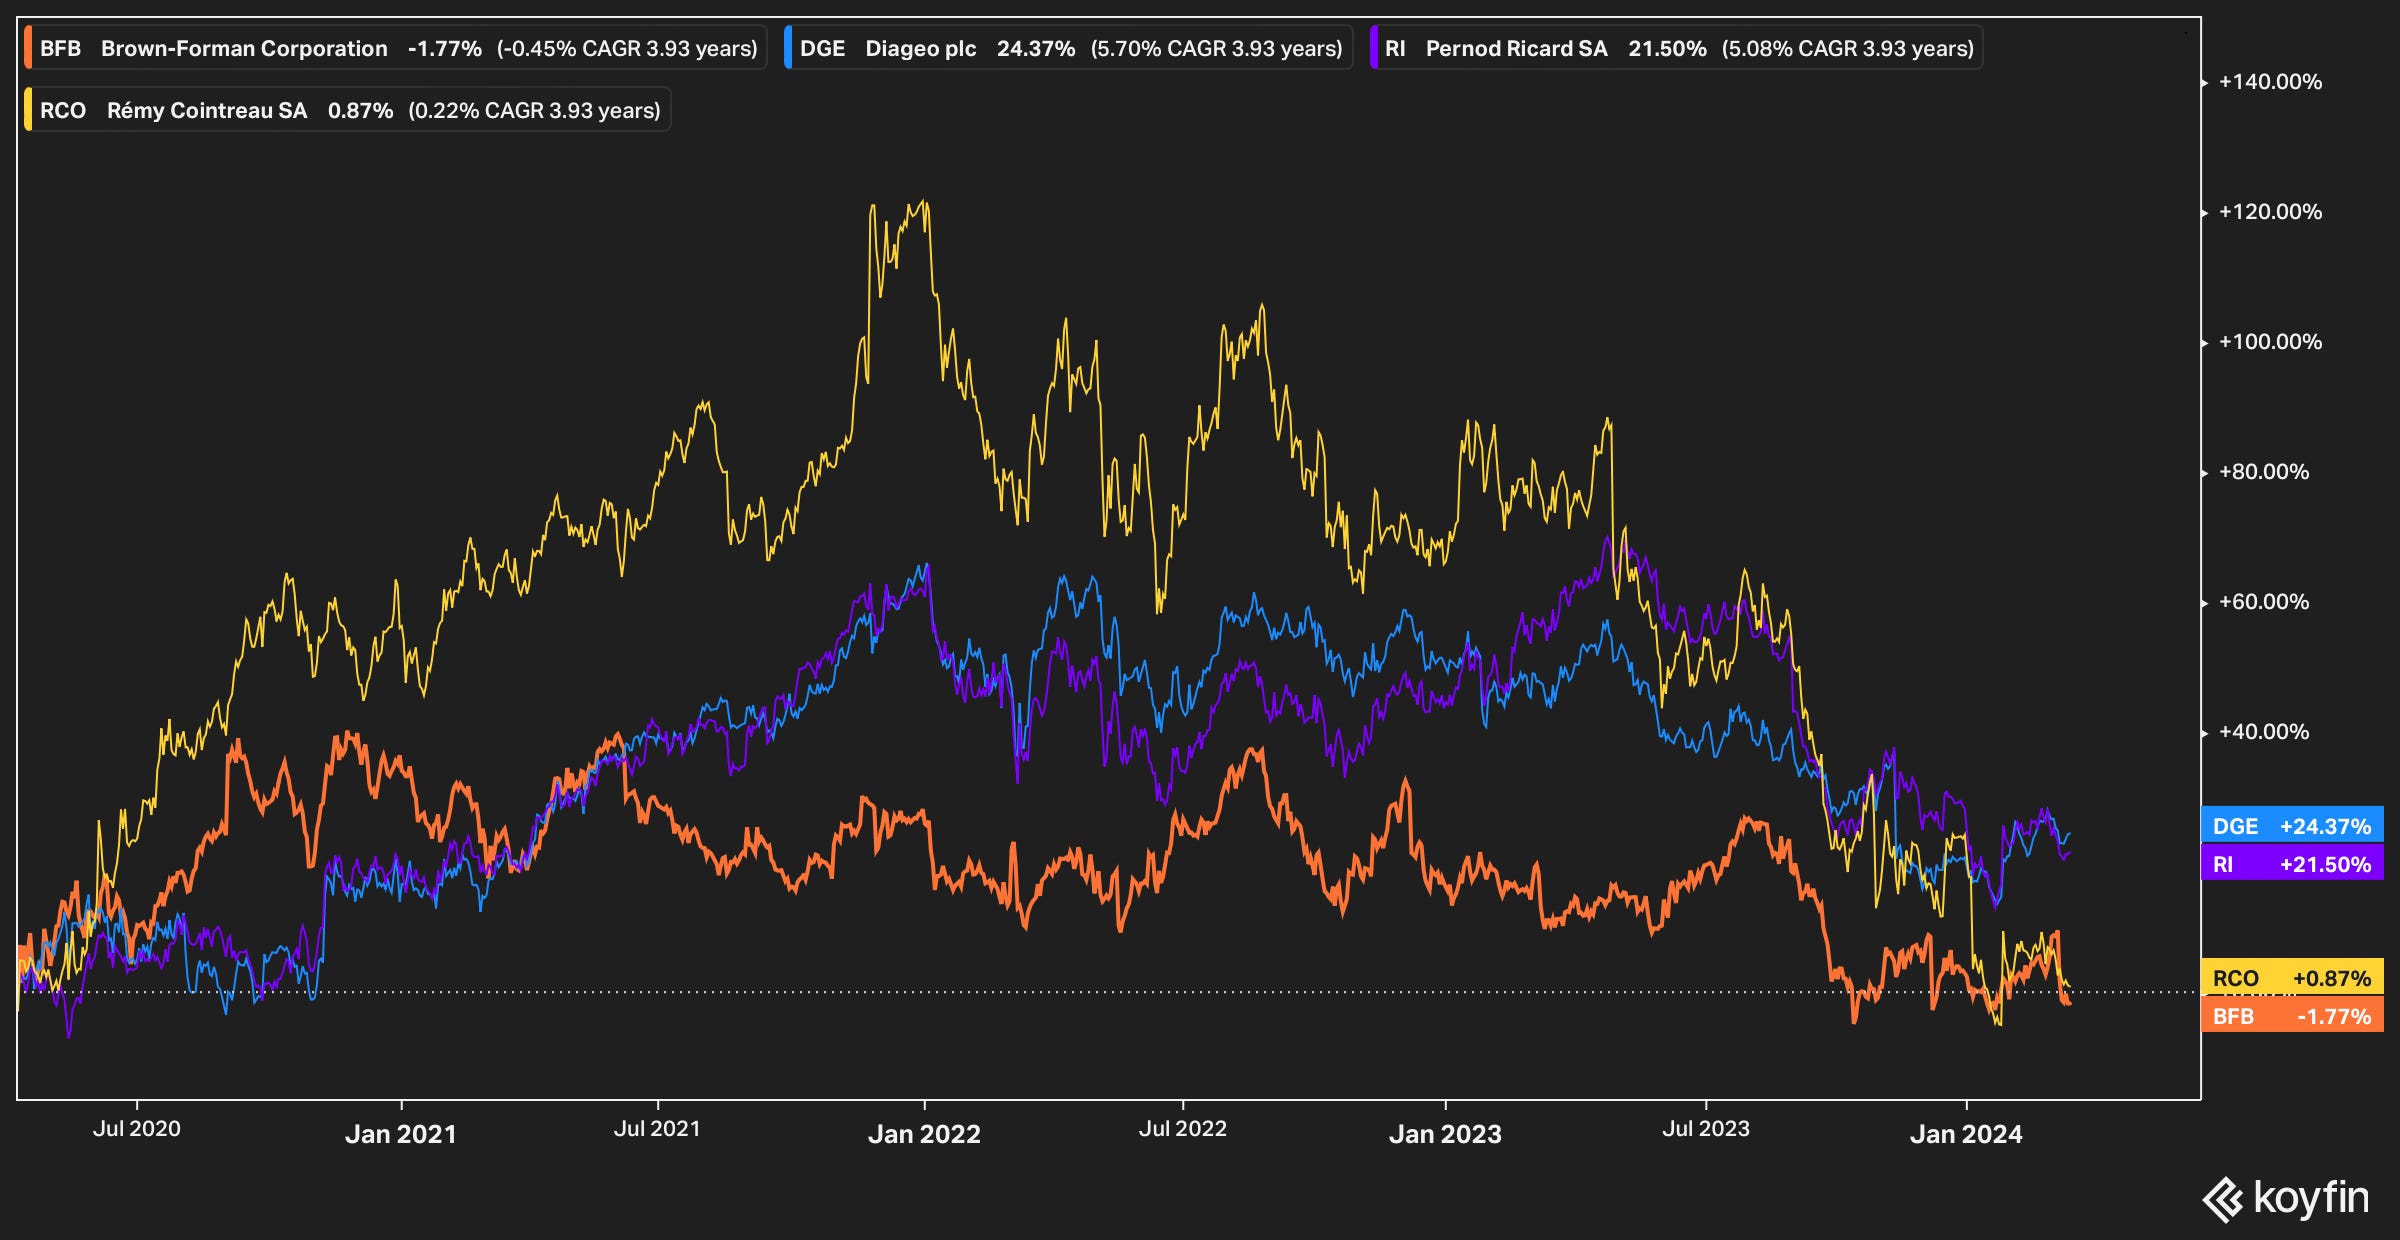Click the RI +21.50% price tag
The image size is (2400, 1240).
[x=2292, y=864]
